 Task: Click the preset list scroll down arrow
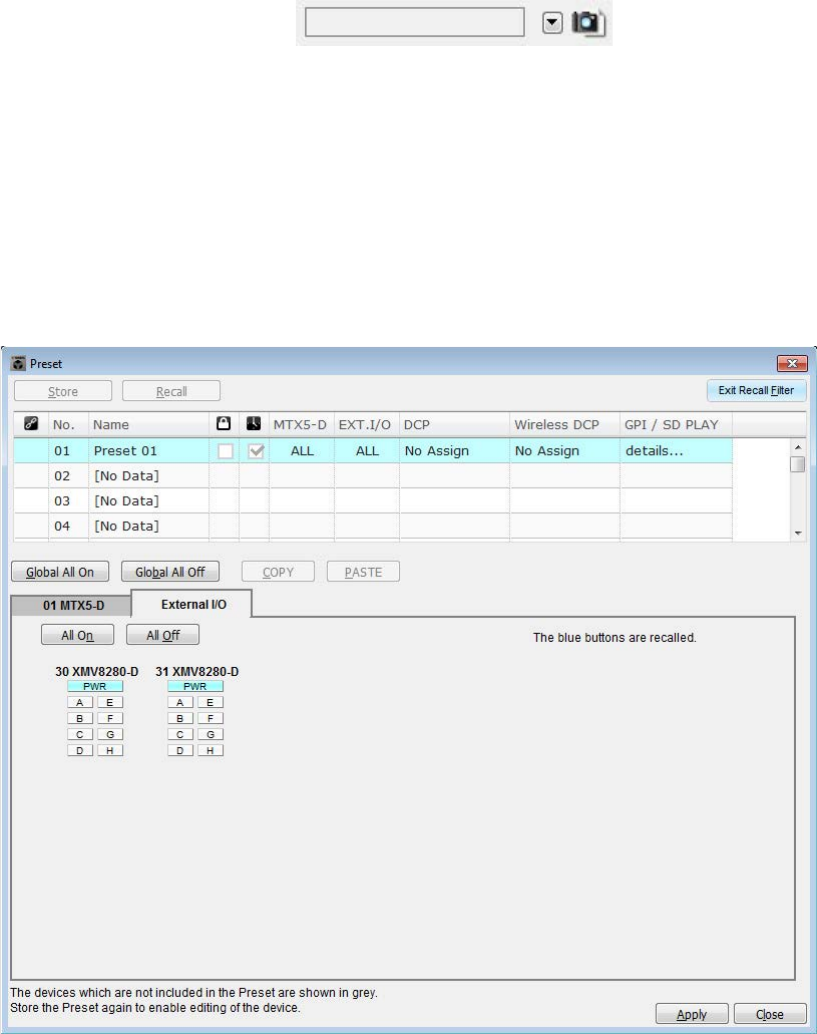pyautogui.click(x=798, y=533)
